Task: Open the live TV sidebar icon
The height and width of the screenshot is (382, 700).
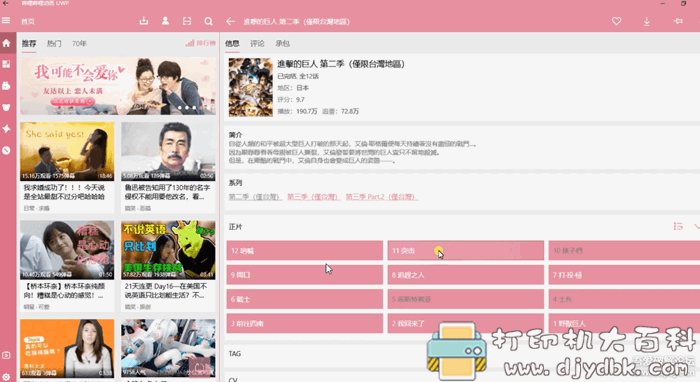Action: tap(6, 86)
